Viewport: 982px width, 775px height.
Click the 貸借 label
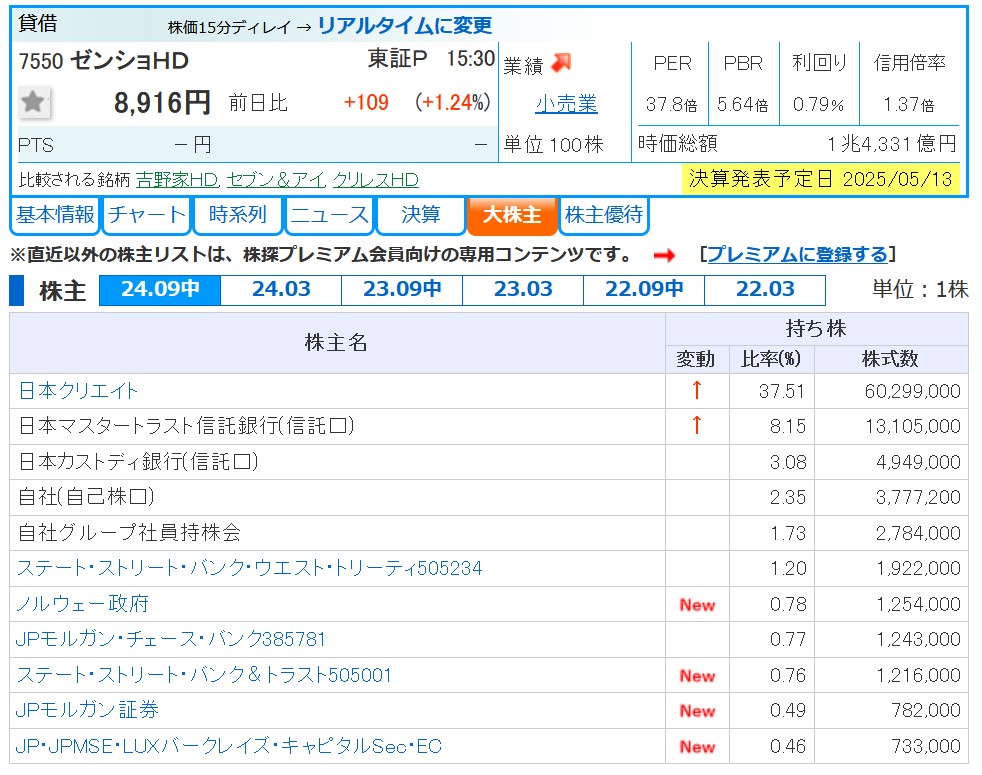tap(38, 23)
